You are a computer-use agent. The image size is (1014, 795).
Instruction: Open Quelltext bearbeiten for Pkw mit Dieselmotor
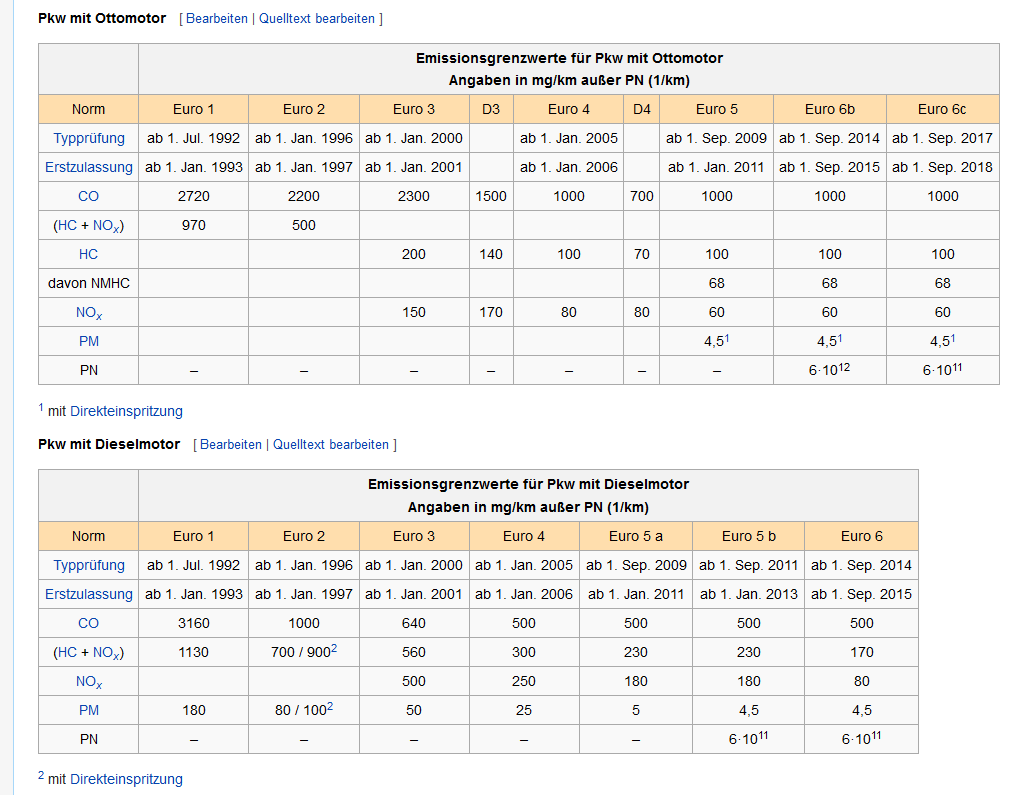(331, 444)
